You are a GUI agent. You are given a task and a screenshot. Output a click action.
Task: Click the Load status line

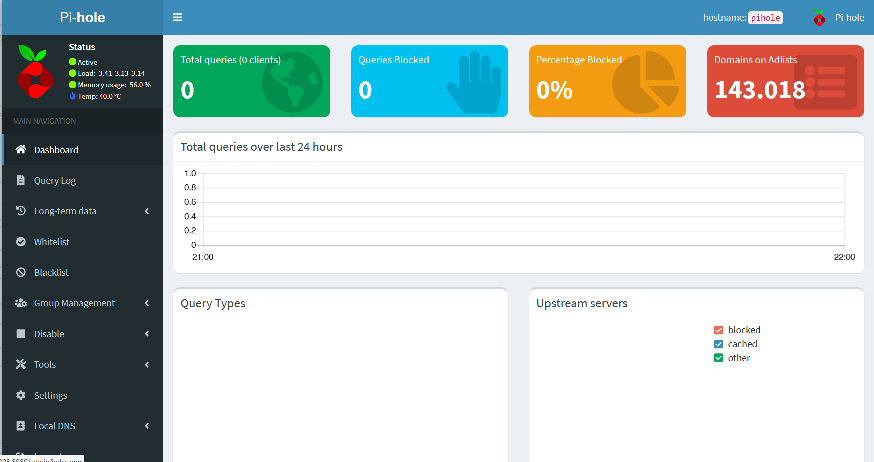point(107,73)
